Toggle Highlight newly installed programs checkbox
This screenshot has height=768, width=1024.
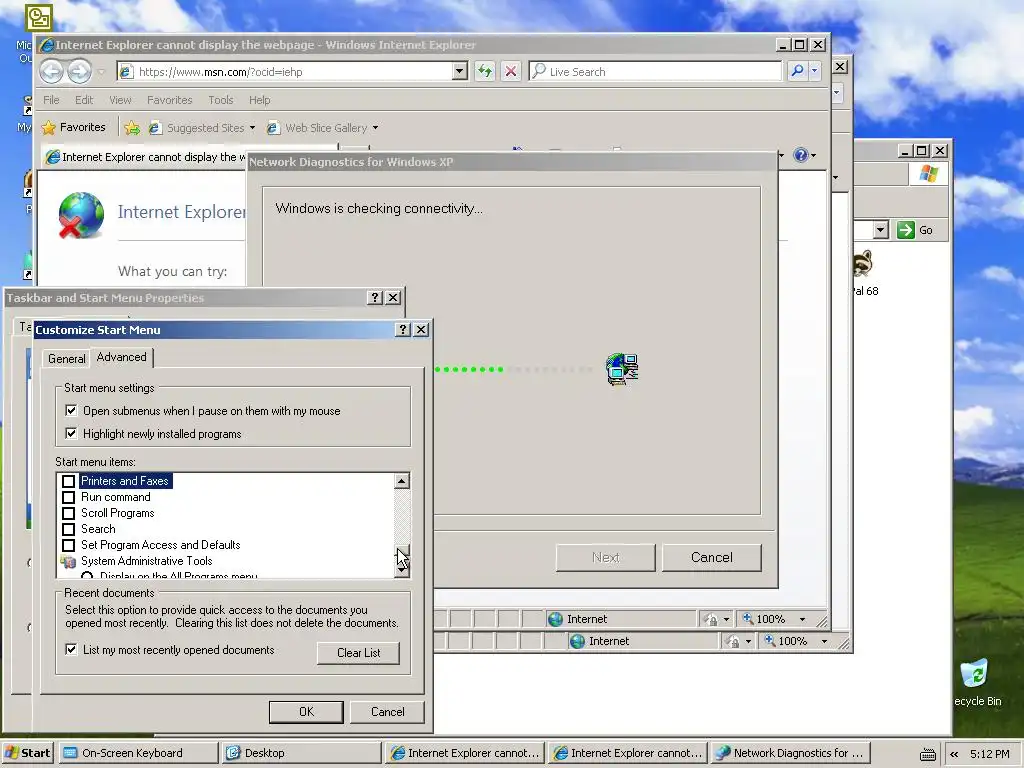pyautogui.click(x=71, y=434)
